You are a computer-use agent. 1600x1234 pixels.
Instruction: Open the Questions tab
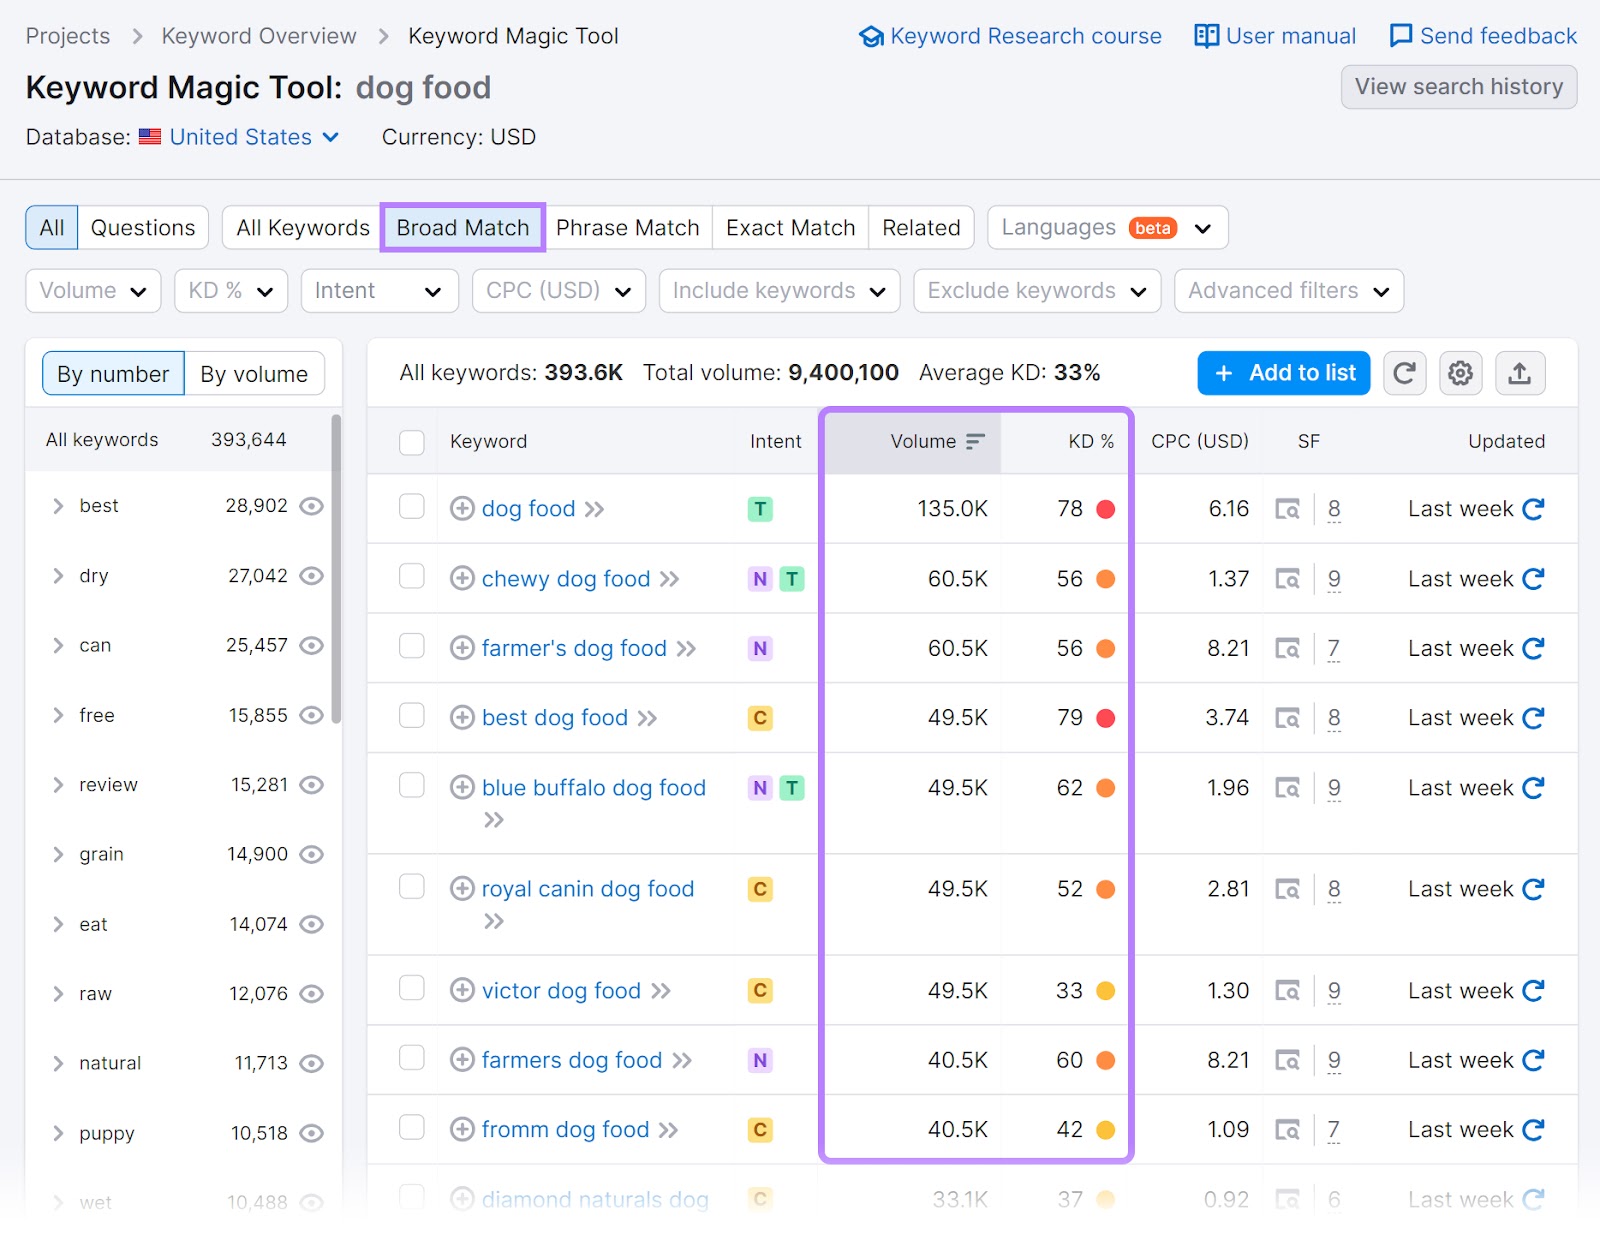click(x=142, y=227)
